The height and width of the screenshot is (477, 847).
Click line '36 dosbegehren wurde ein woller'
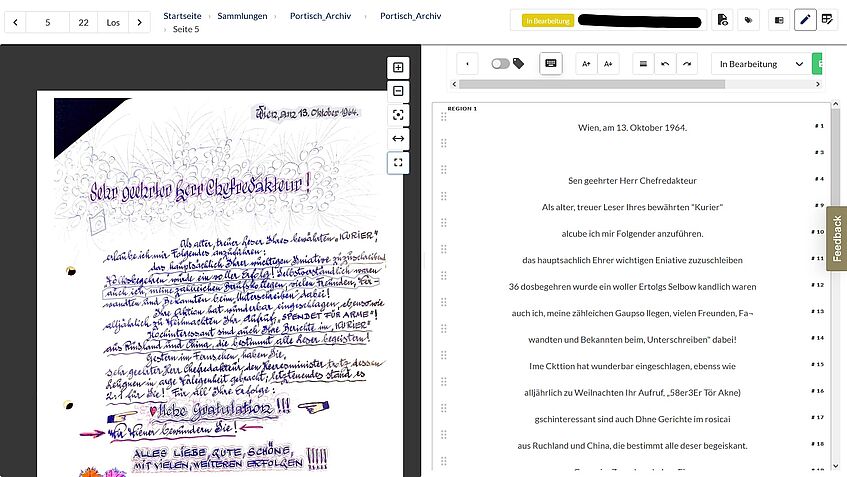(632, 286)
